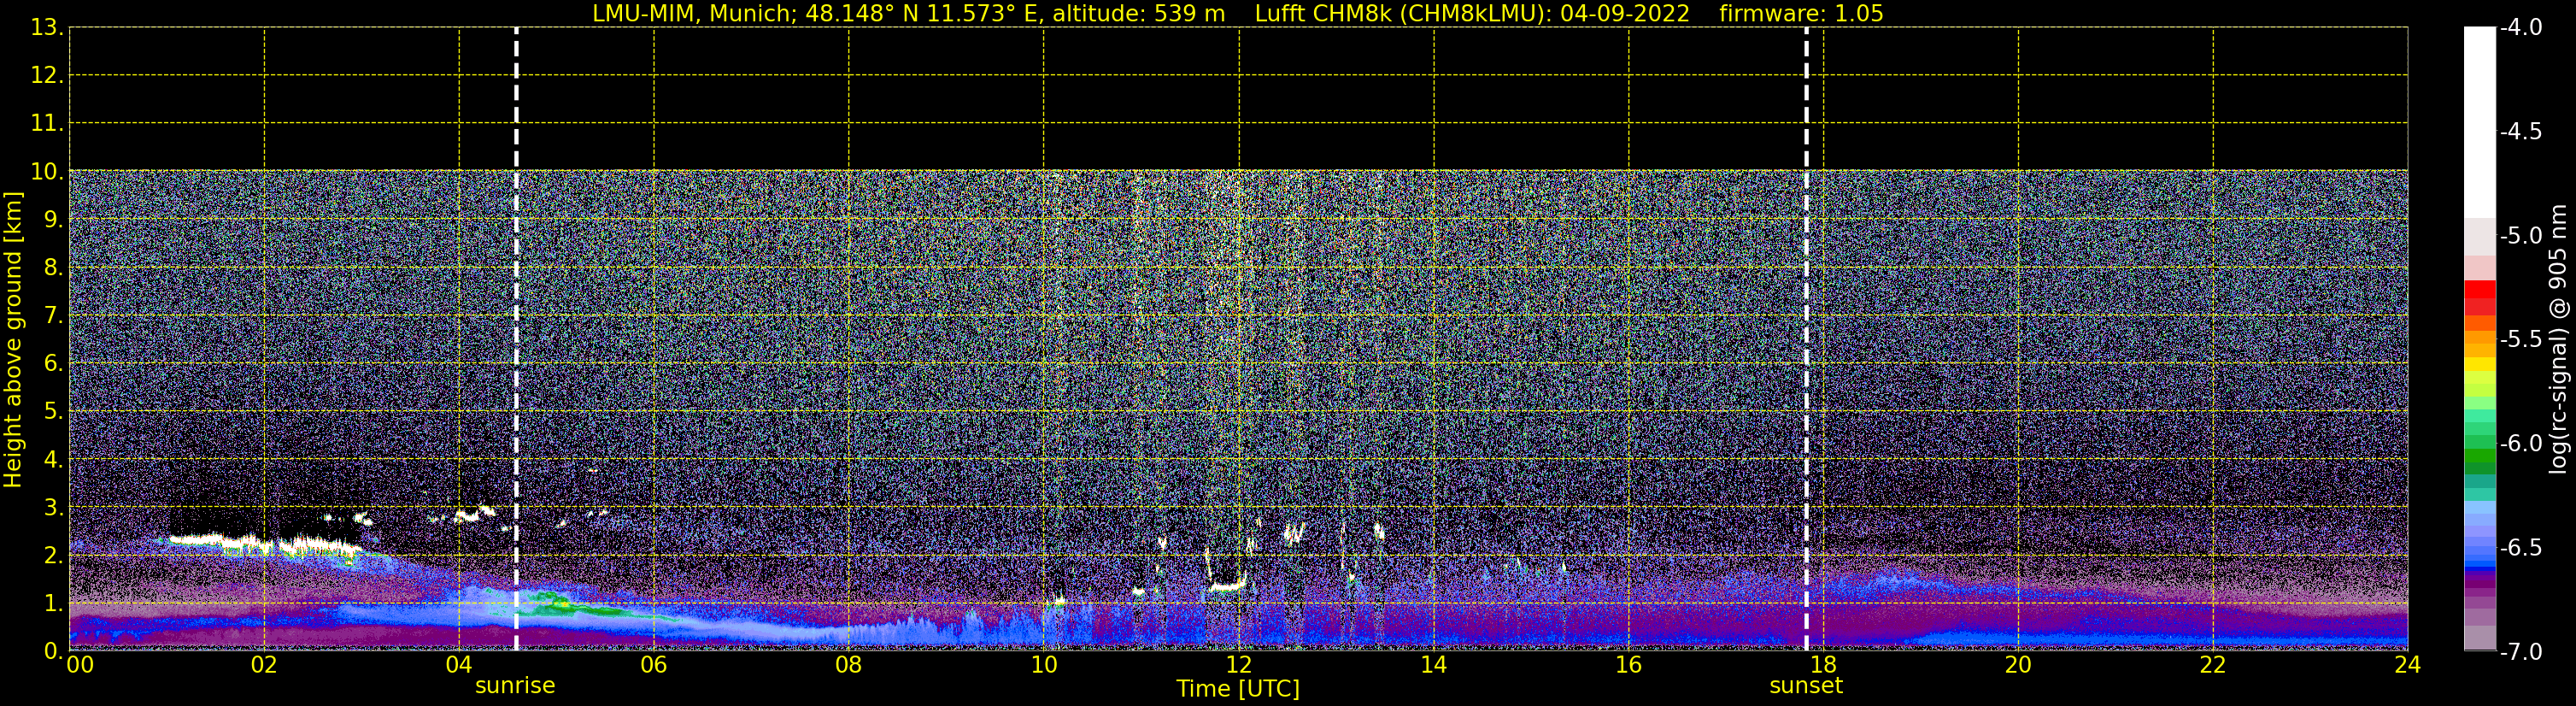Click the time tick label 00

pyautogui.click(x=80, y=665)
